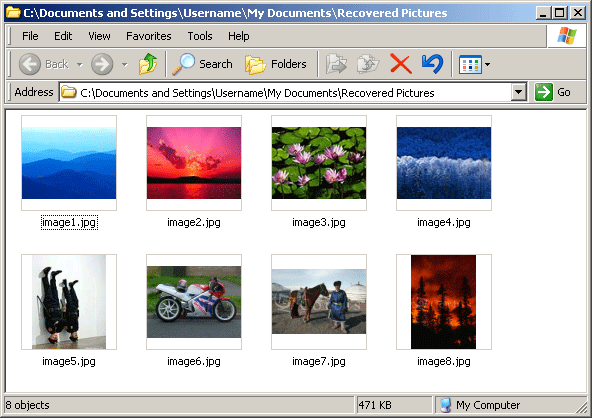Expand the Forward history dropdown arrow
The width and height of the screenshot is (592, 419).
[125, 65]
